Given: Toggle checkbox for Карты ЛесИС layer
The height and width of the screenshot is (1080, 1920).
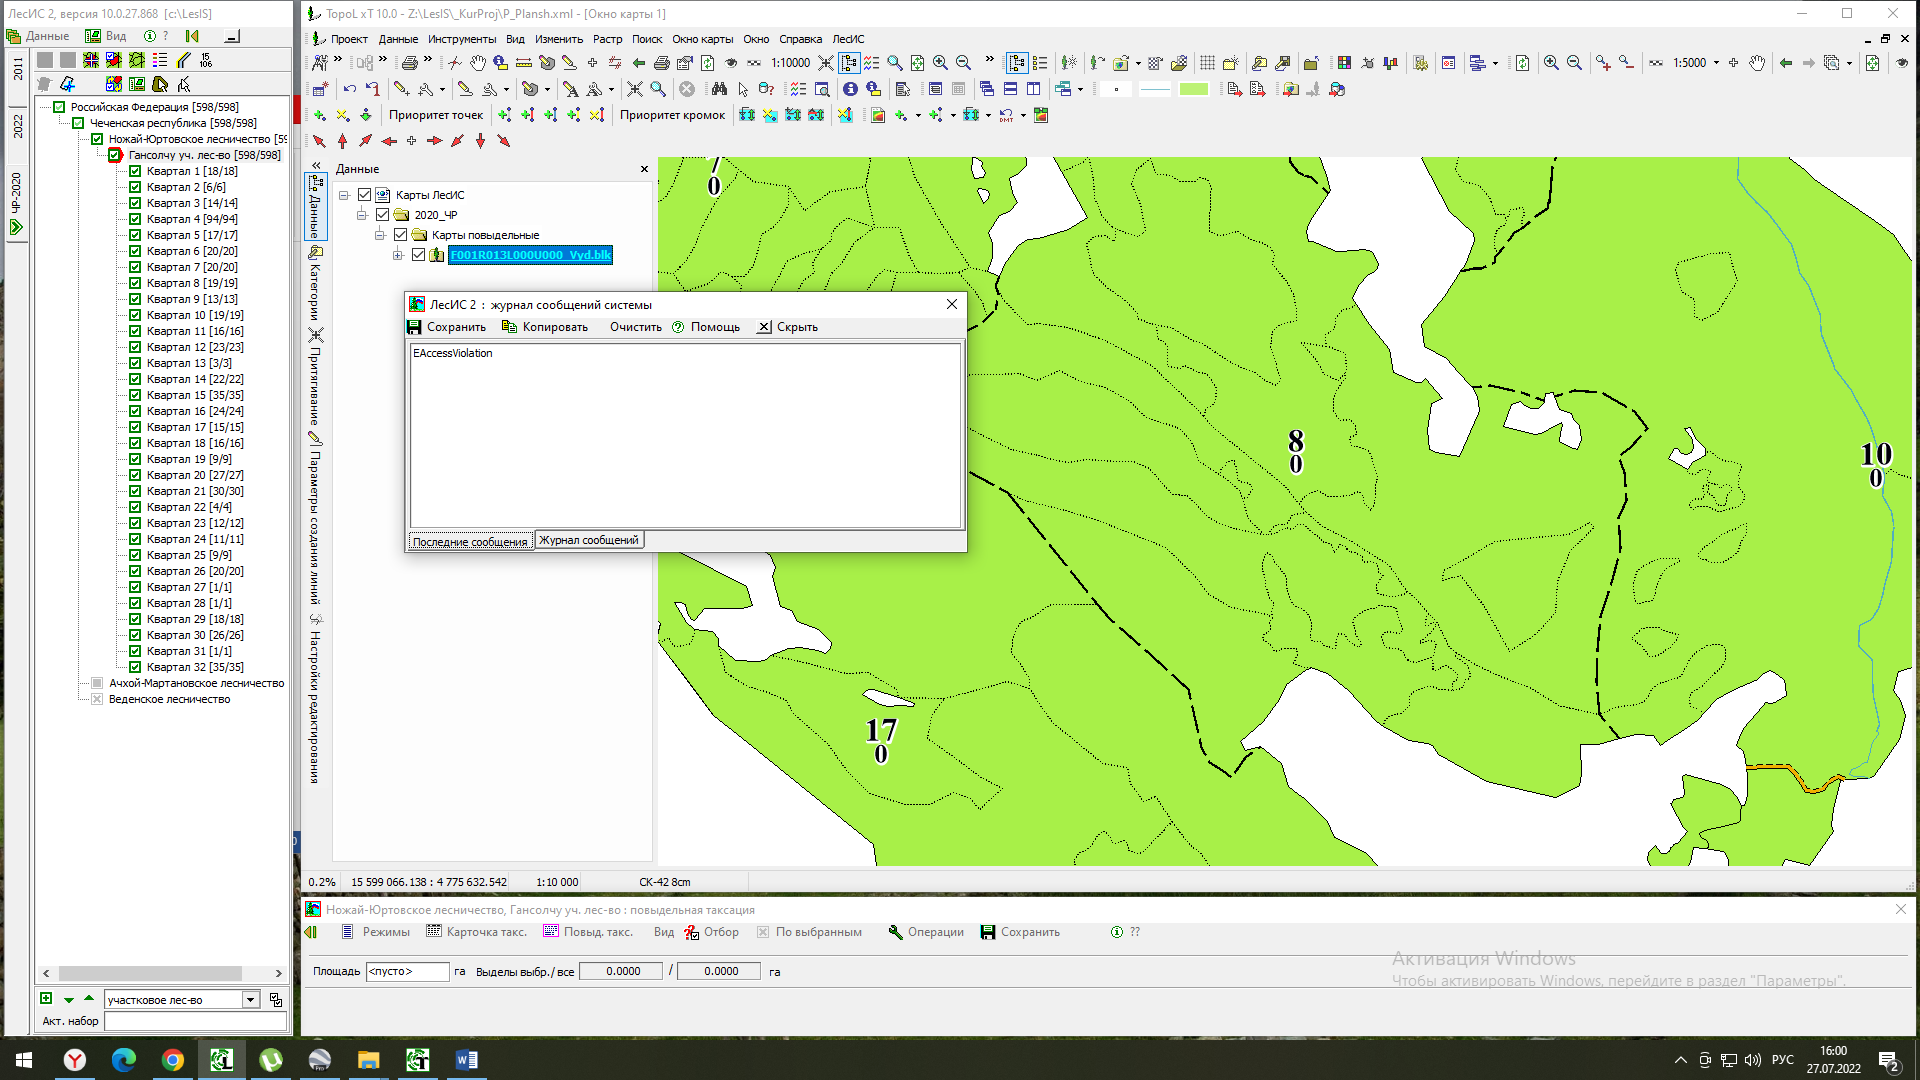Looking at the screenshot, I should tap(364, 195).
